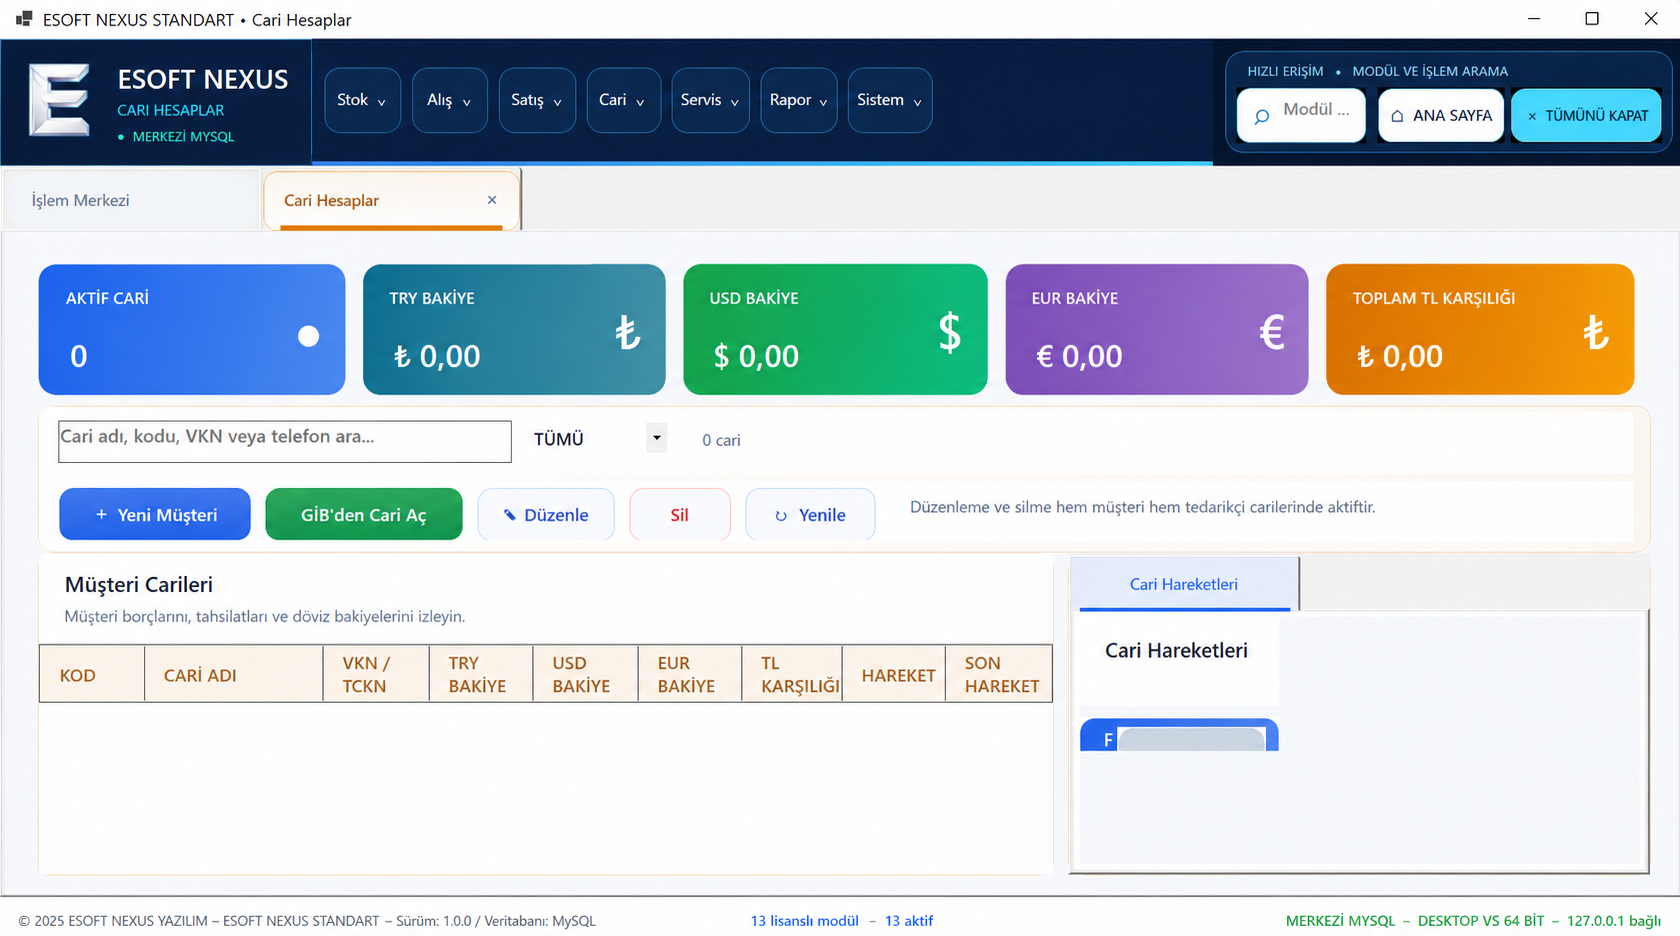Open the Sistem dropdown menu
The height and width of the screenshot is (936, 1680).
coord(890,100)
